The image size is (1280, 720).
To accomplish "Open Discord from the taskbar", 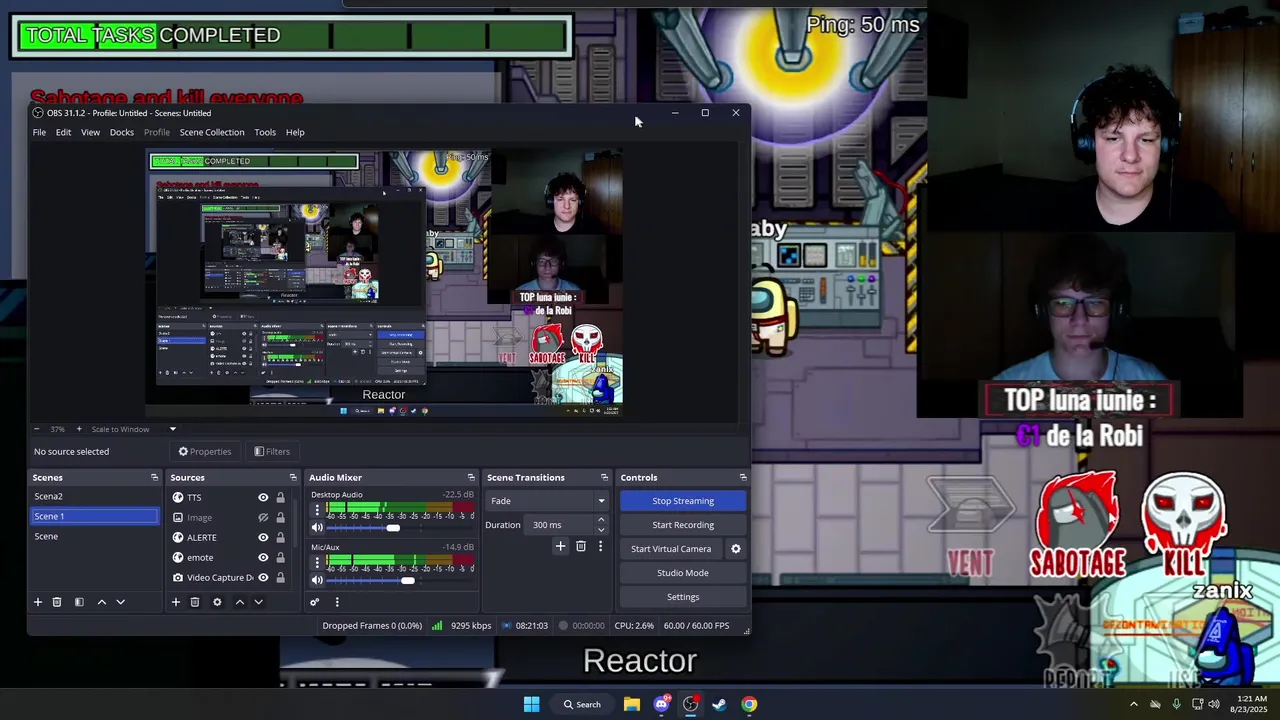I will point(661,704).
